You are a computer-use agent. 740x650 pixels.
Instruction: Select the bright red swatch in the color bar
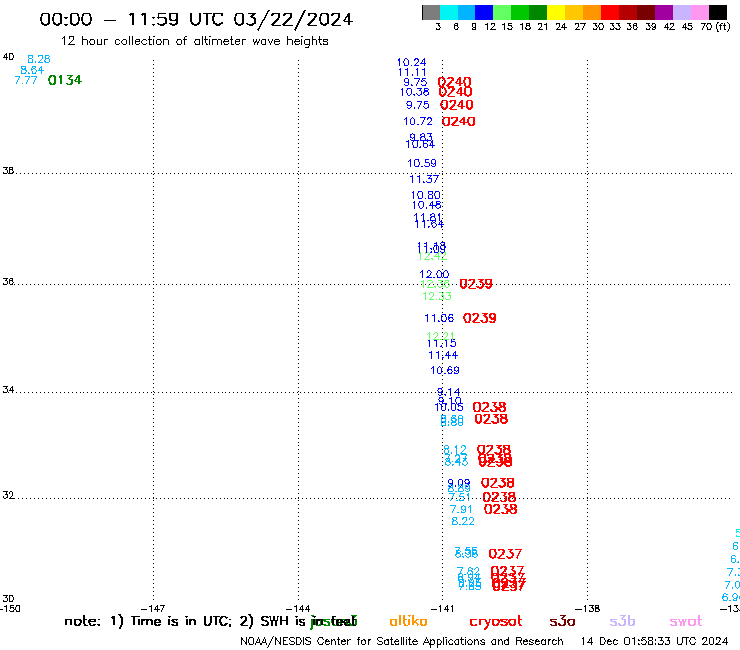[x=610, y=12]
